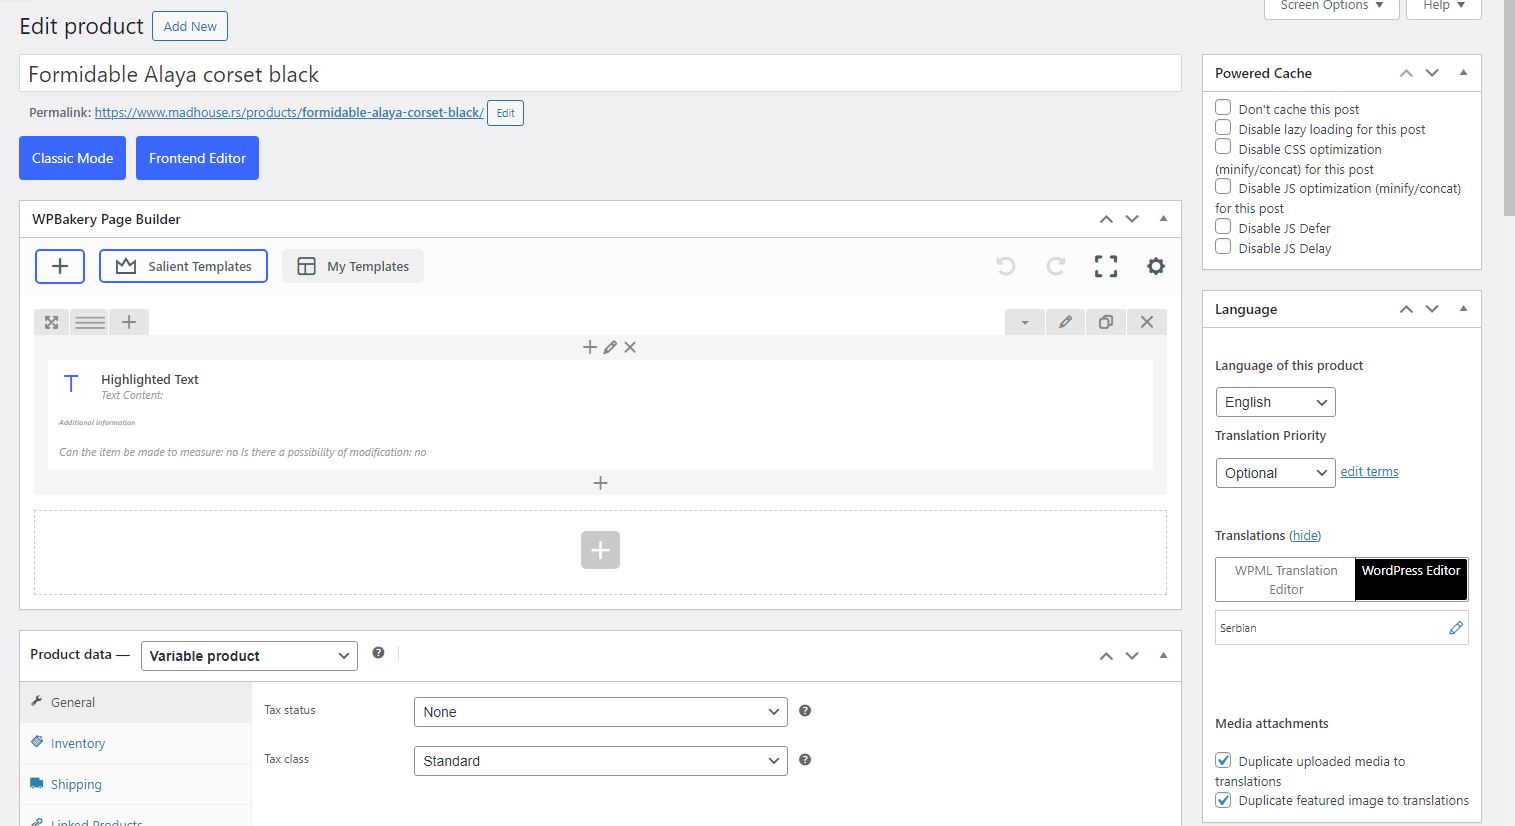Move the WPBakery Page Builder panel down

(1132, 219)
